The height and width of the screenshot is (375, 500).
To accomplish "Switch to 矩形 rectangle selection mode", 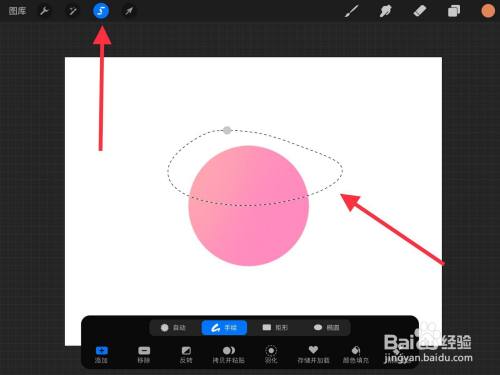I will click(x=275, y=328).
